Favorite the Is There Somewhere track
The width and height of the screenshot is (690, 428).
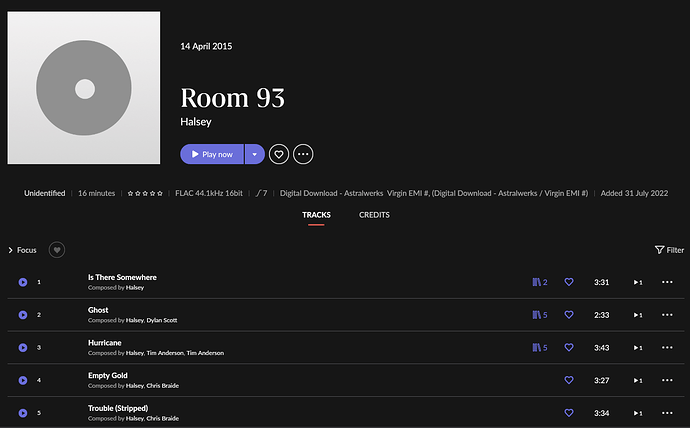click(569, 282)
